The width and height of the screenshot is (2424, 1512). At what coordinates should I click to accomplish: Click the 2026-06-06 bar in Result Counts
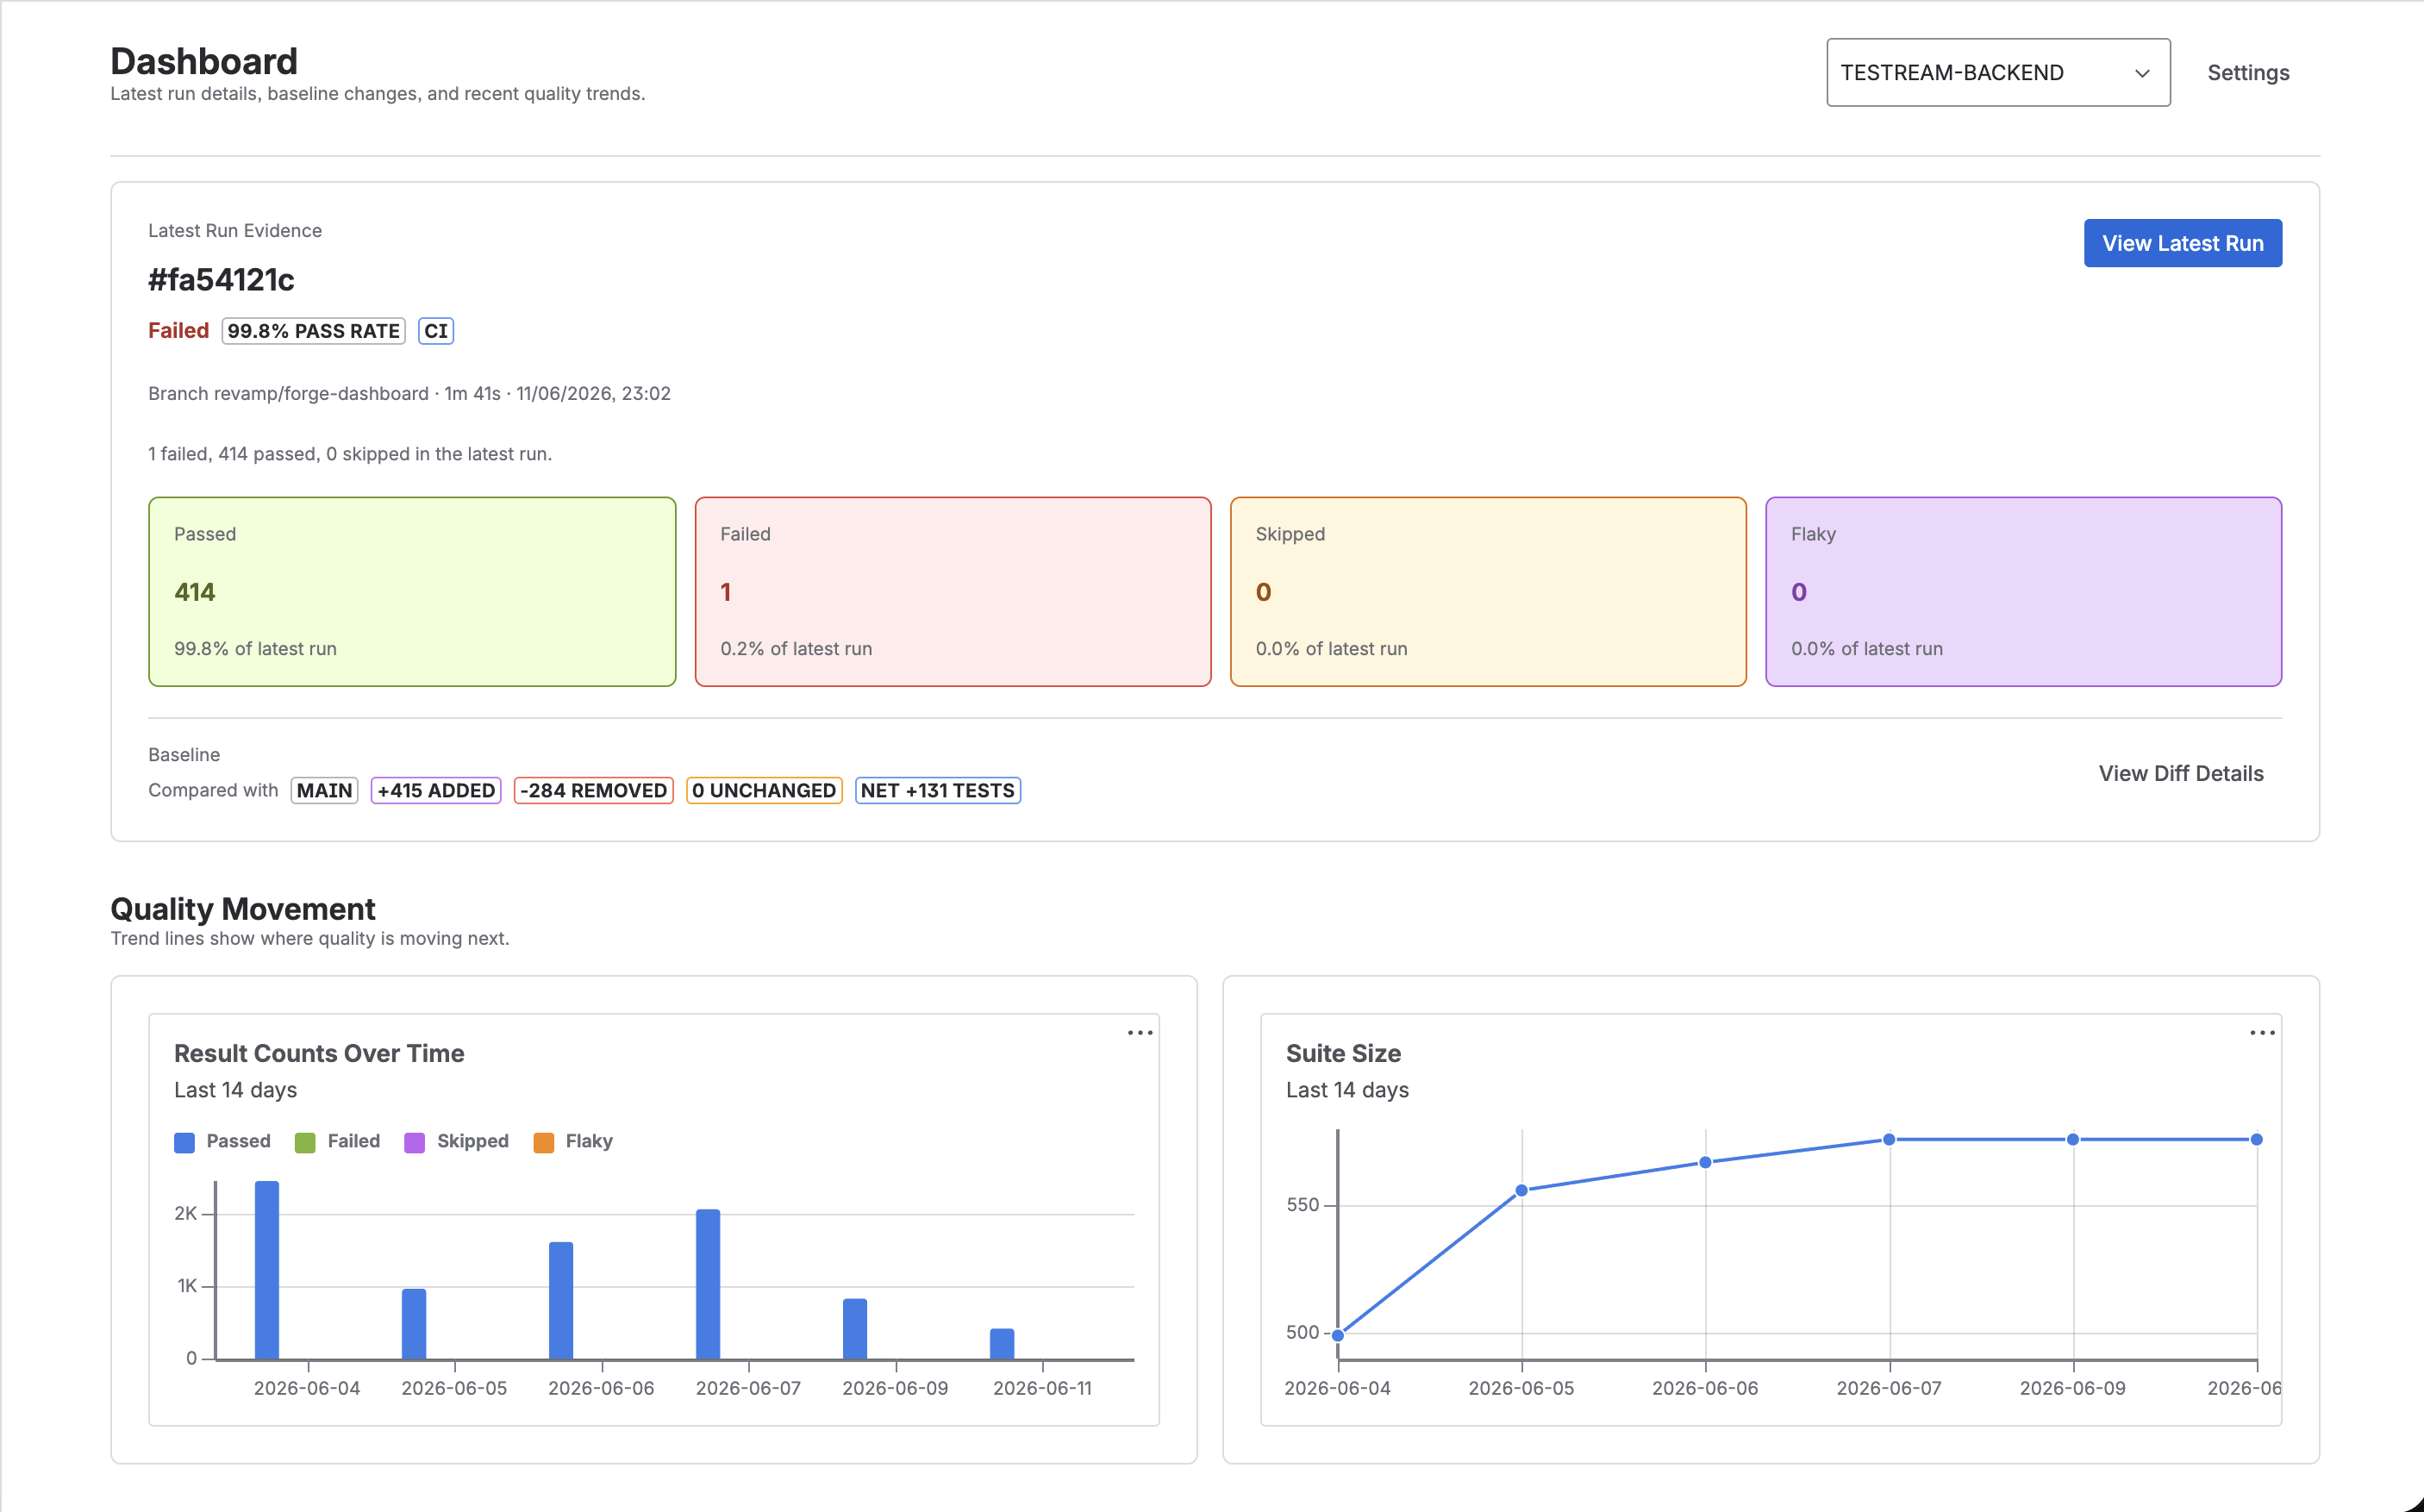pyautogui.click(x=561, y=1300)
